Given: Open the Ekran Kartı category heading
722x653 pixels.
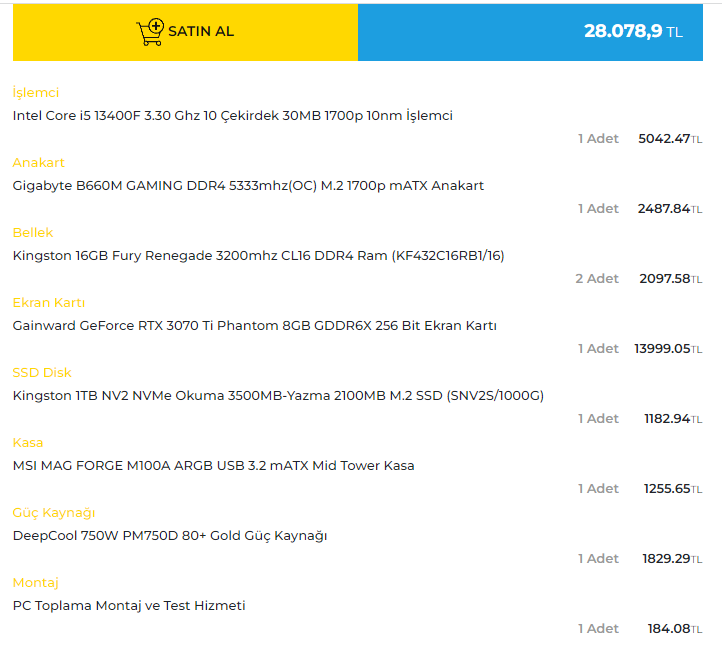Looking at the screenshot, I should click(49, 303).
